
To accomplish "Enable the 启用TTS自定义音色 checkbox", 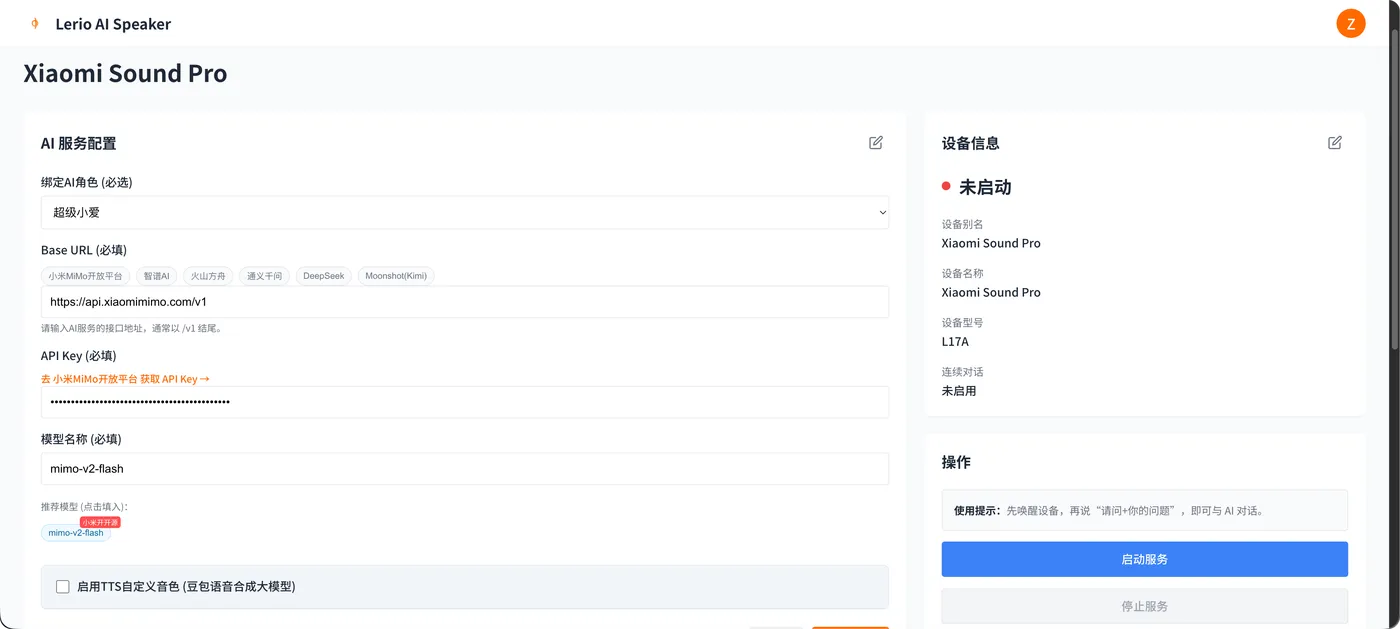I will (63, 587).
